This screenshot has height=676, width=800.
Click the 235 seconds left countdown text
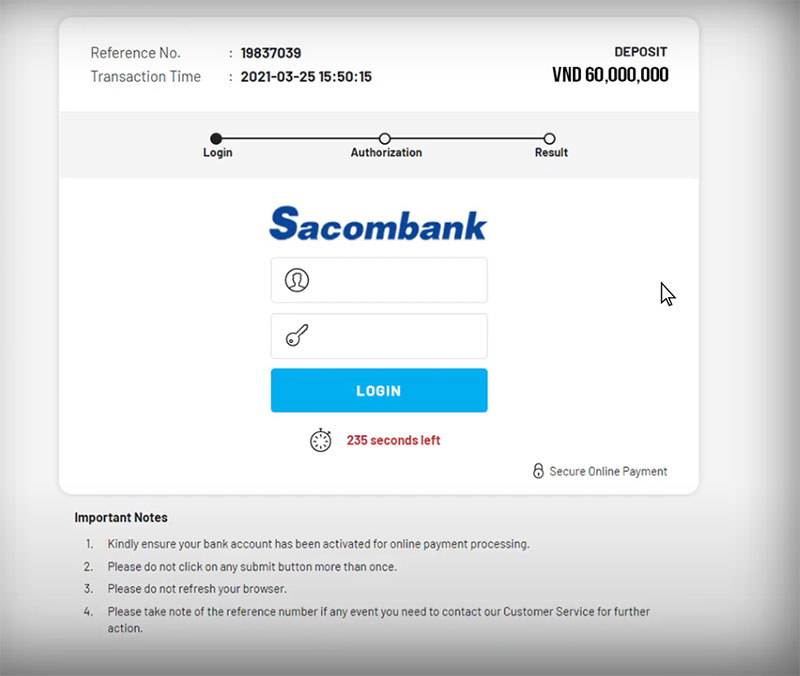pos(393,440)
